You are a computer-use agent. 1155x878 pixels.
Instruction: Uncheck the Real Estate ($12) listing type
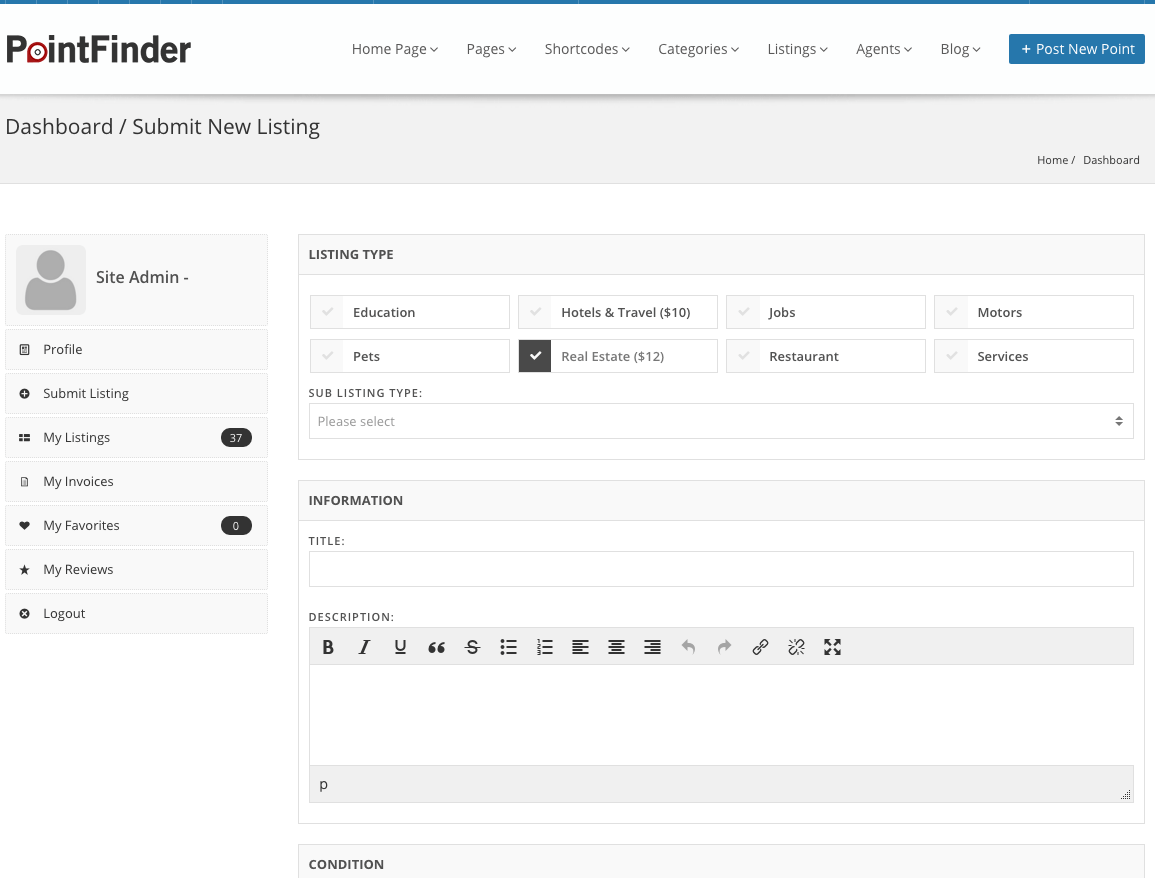click(535, 356)
